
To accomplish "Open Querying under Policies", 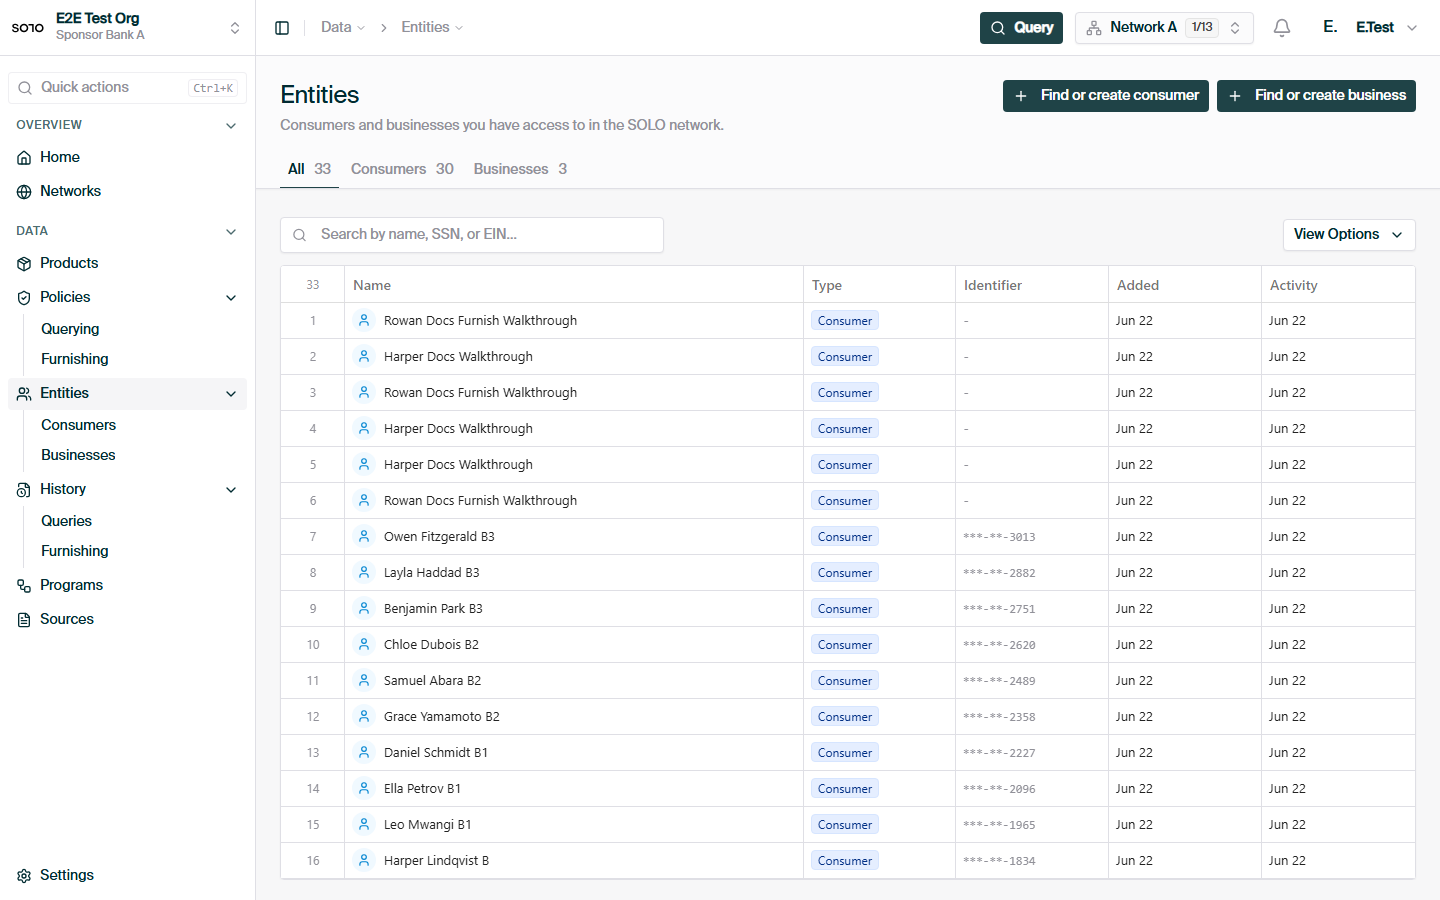I will tap(70, 329).
